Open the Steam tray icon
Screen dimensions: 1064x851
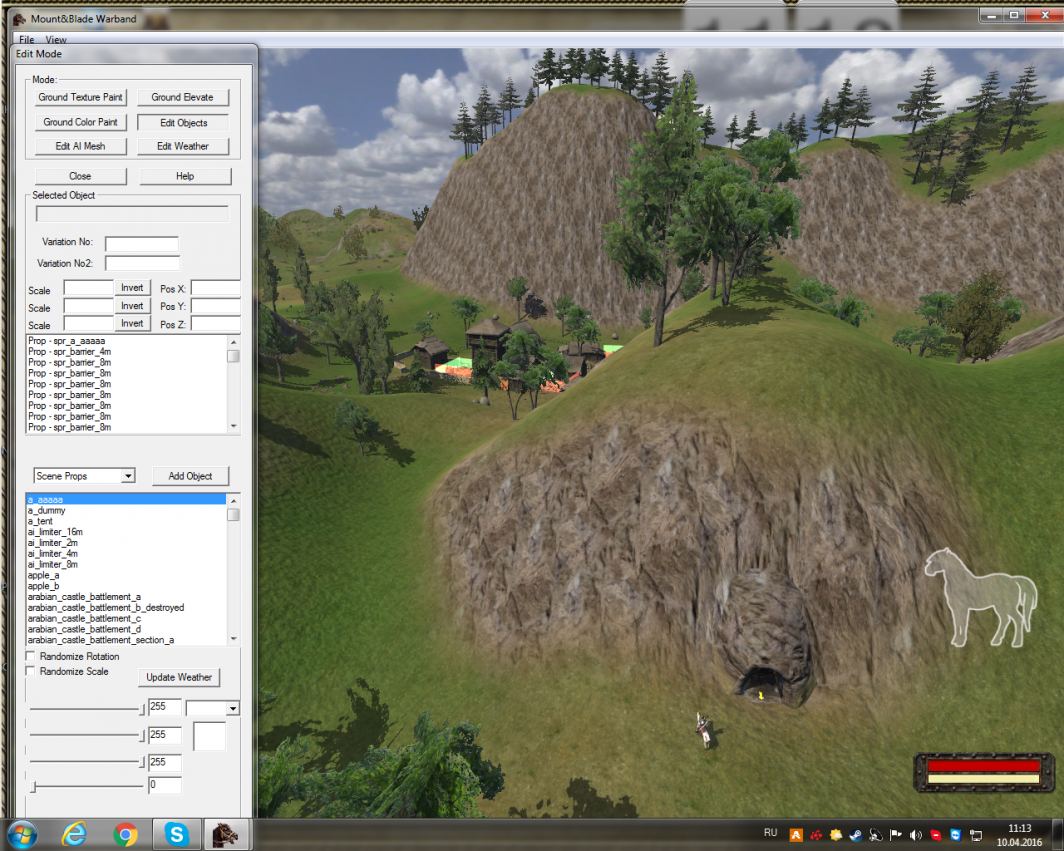856,834
